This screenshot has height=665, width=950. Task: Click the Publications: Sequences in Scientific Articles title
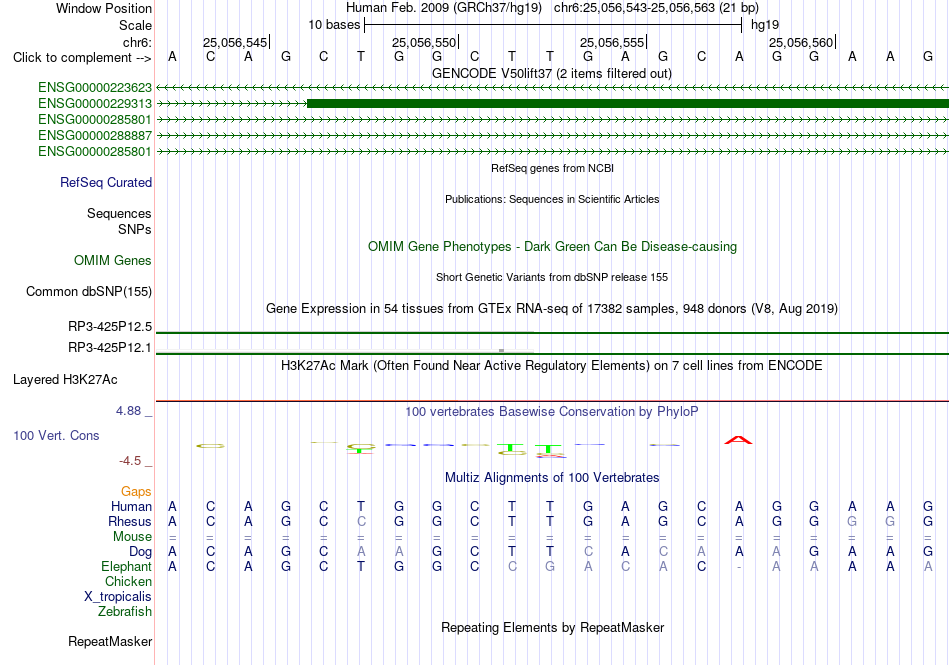pos(552,199)
